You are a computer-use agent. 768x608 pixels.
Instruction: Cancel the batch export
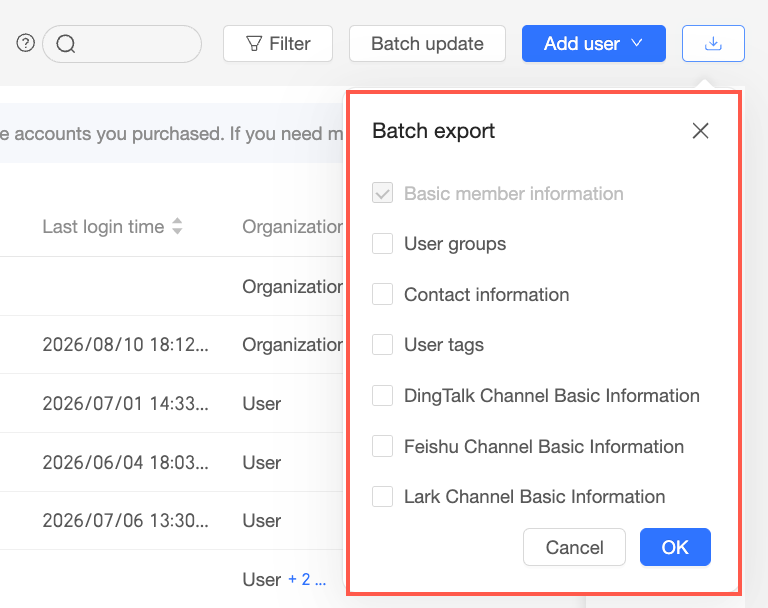pos(574,547)
